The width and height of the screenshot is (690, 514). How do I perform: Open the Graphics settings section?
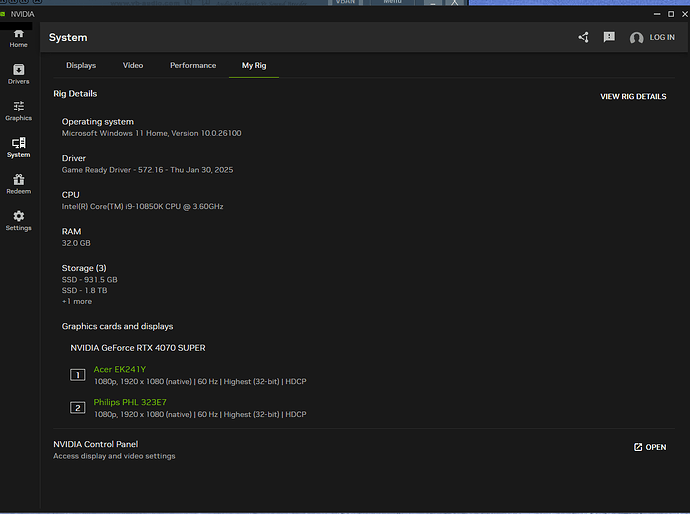[x=18, y=111]
